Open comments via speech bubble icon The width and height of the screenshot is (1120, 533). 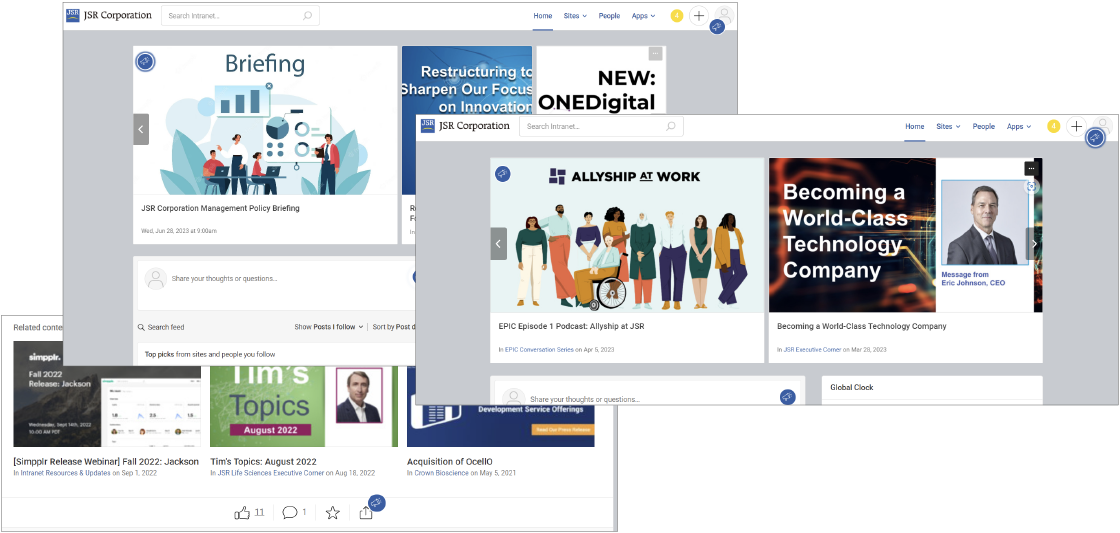pos(289,512)
